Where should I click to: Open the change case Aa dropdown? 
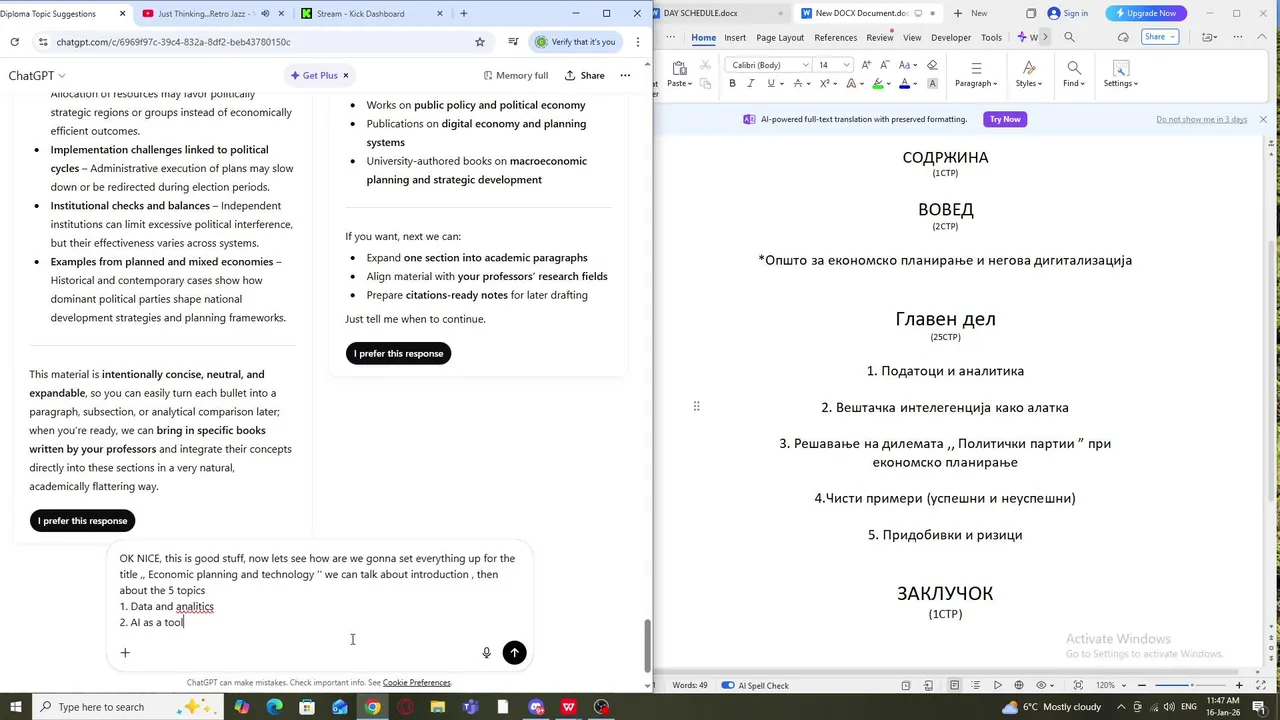point(907,65)
